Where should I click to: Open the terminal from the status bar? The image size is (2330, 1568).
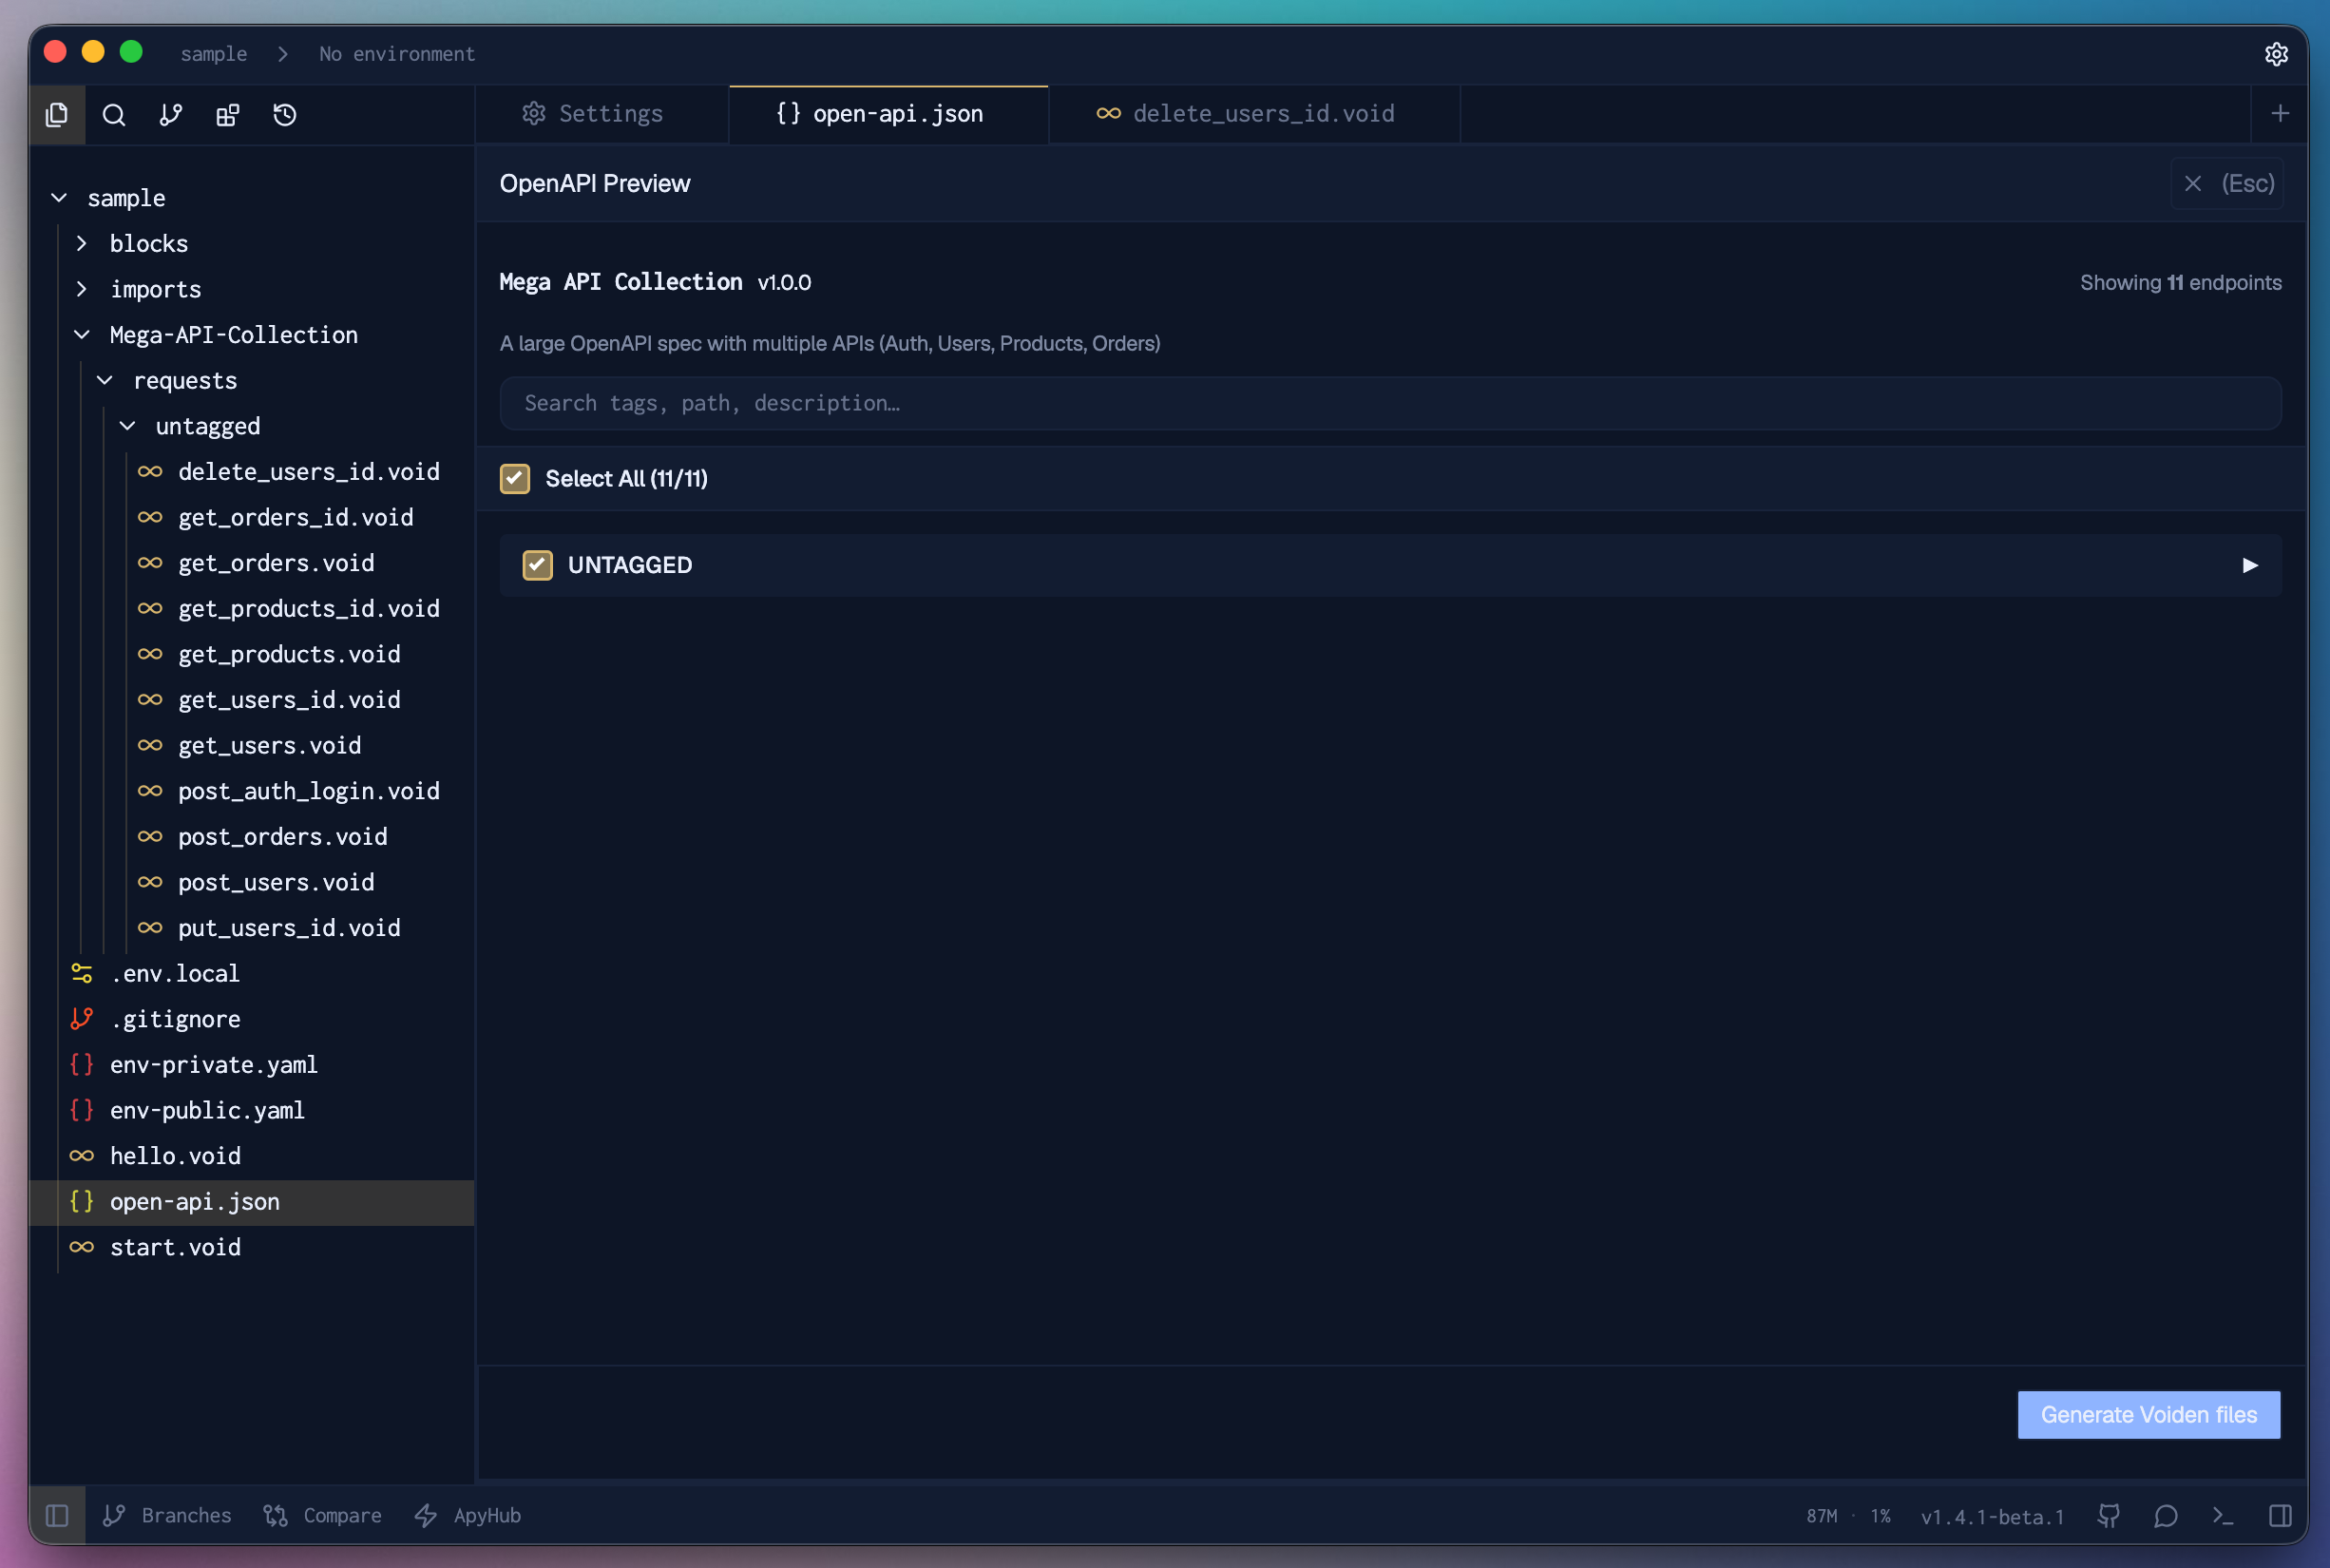(x=2223, y=1516)
